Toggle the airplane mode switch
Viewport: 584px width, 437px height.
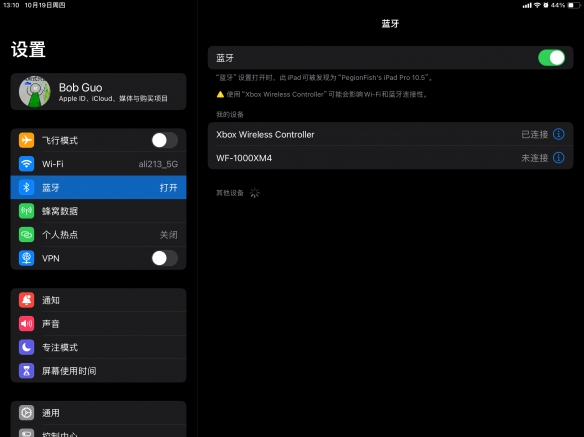click(x=165, y=140)
